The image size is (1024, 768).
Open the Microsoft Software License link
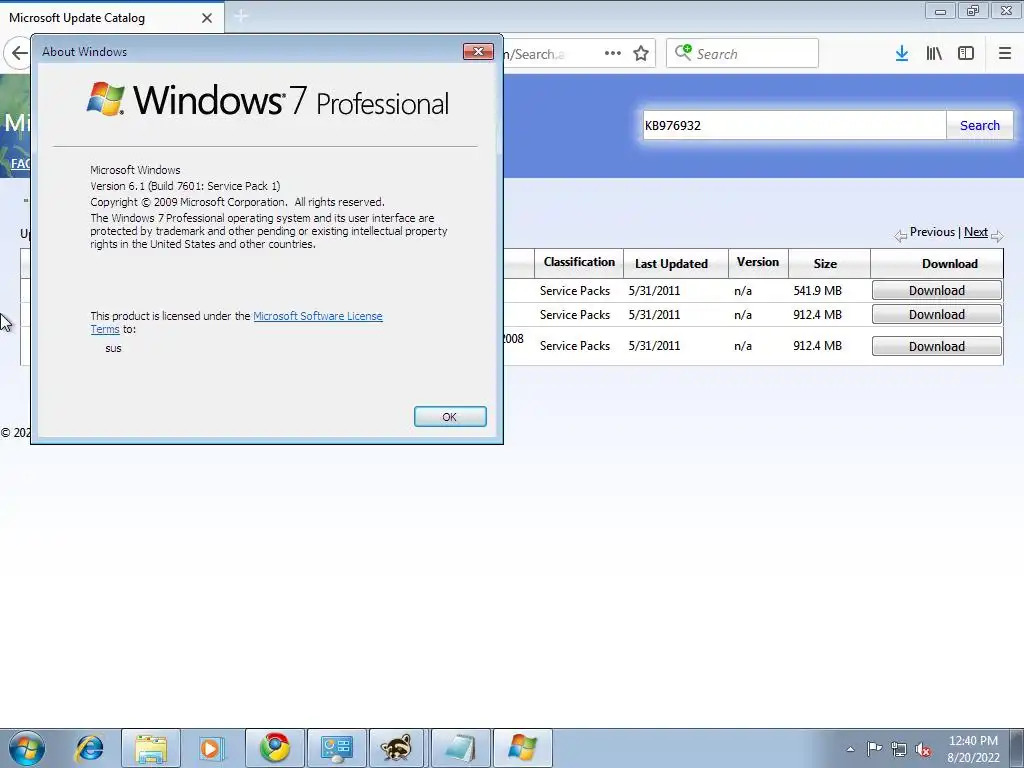(318, 316)
